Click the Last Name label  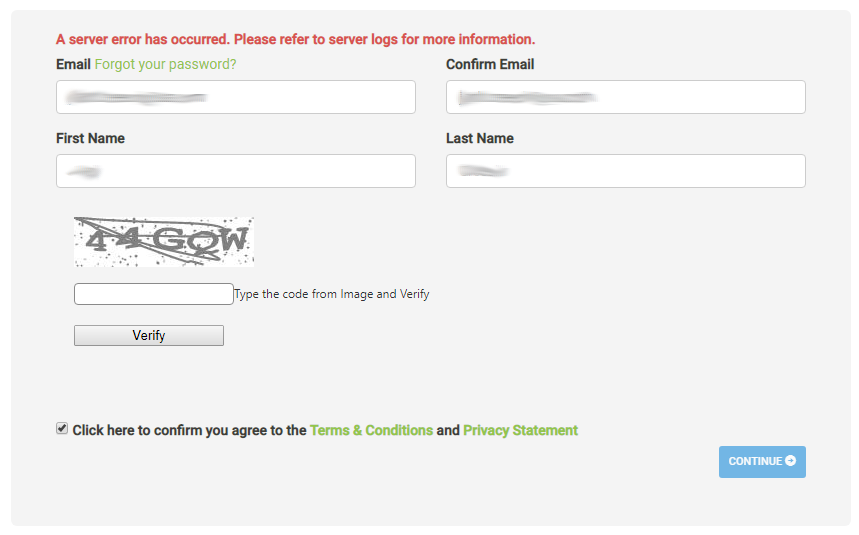(479, 138)
